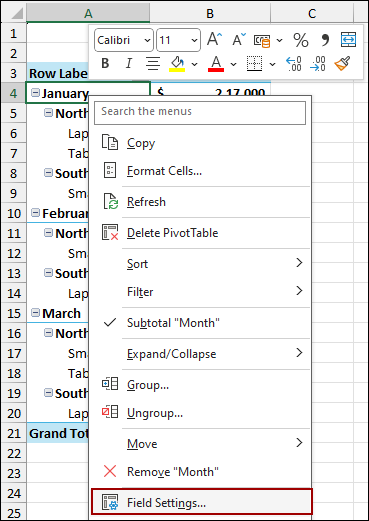This screenshot has width=369, height=521.
Task: Click the Decrease Font Size icon
Action: 239,40
